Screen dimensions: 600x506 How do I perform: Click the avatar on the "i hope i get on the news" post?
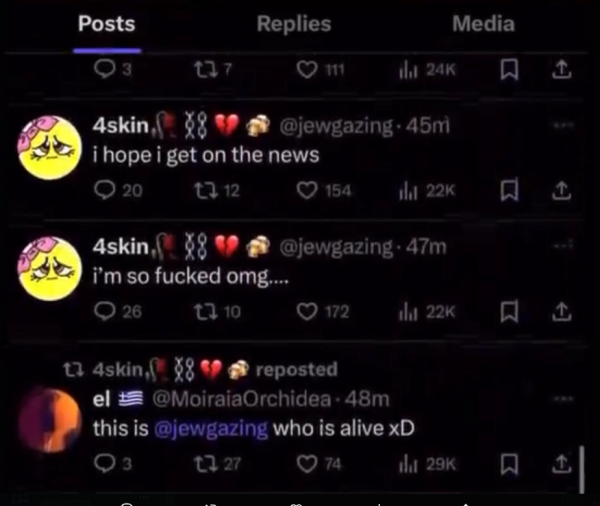pos(50,147)
